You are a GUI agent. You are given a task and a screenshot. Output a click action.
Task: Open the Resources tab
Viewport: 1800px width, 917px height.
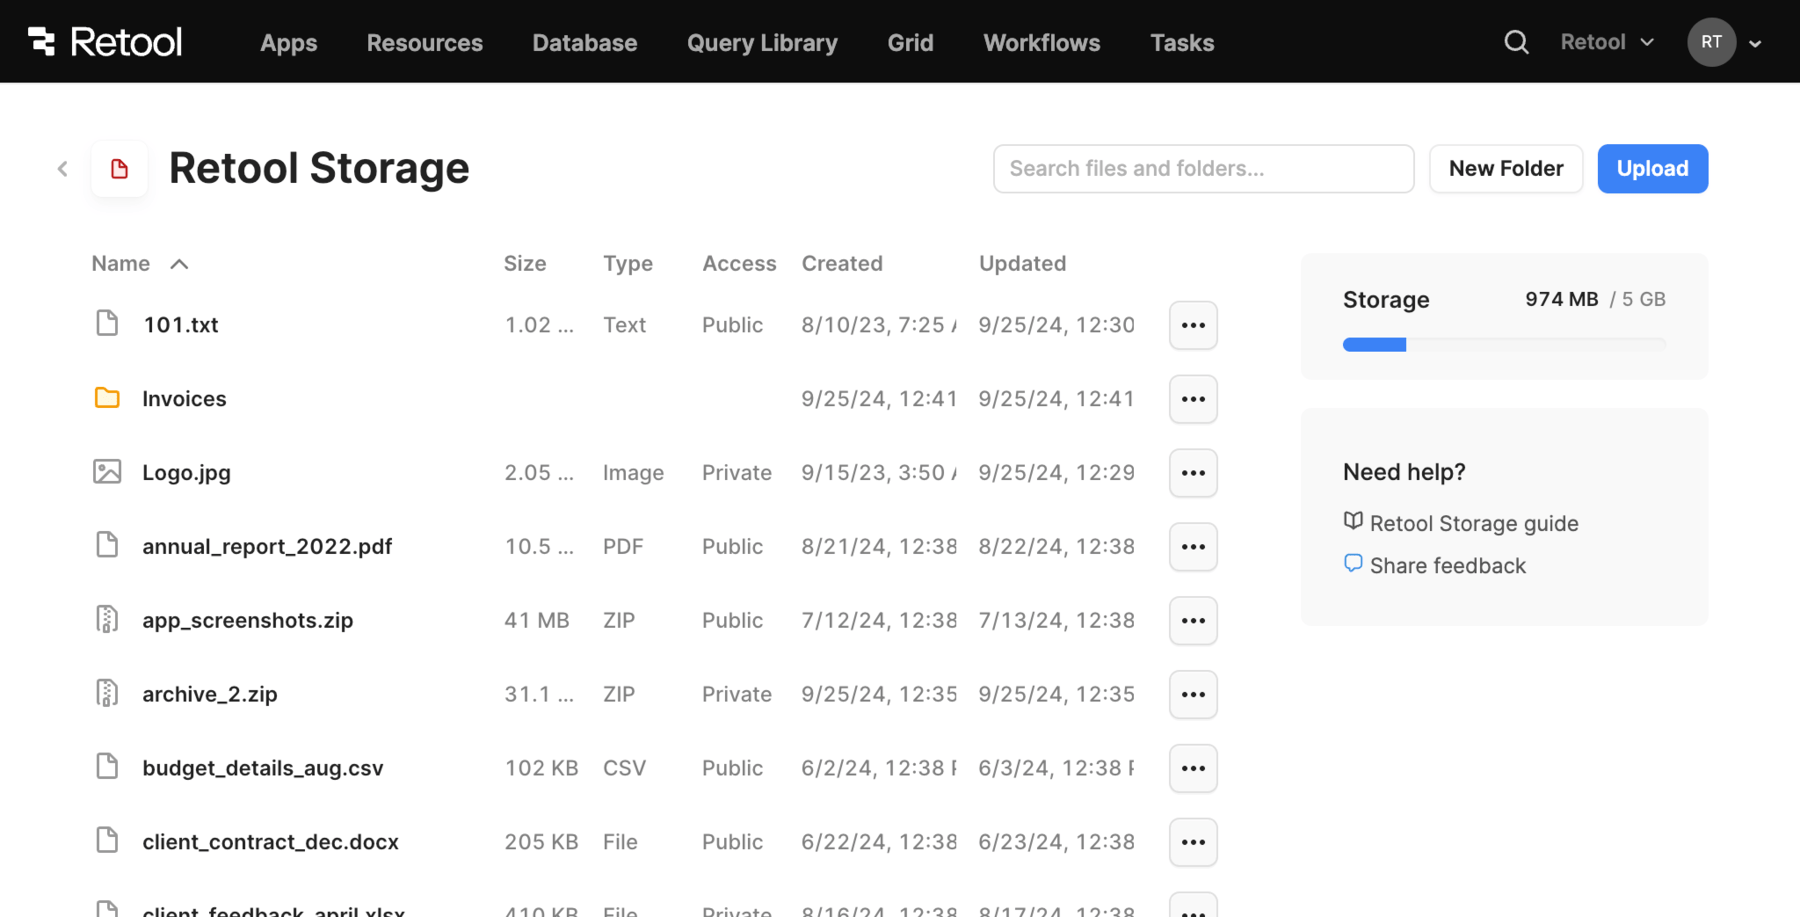424,43
